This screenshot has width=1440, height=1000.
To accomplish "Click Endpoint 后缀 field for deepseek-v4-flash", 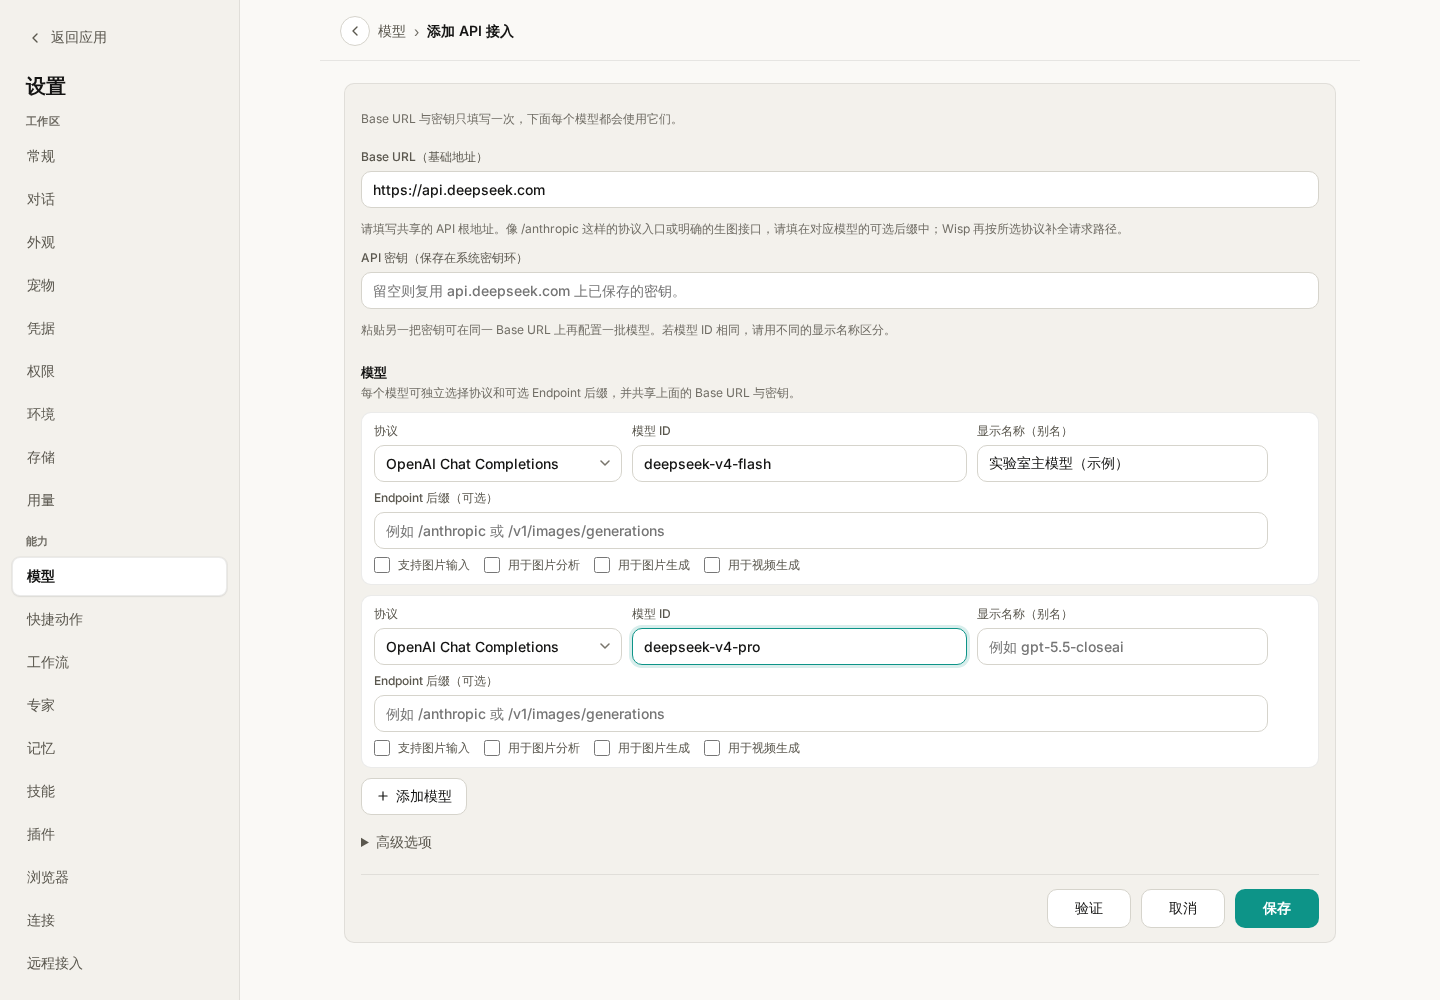I will click(821, 531).
